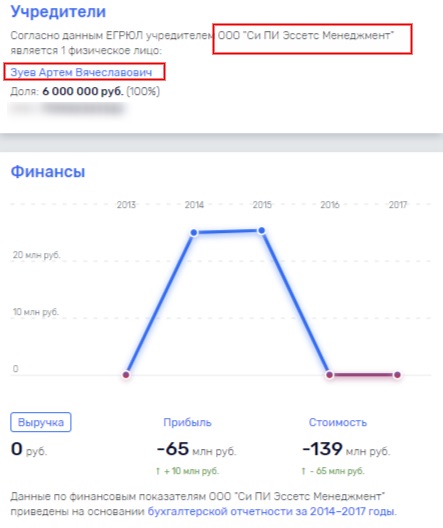This screenshot has height=528, width=443.
Task: Click the 2017 data point on chart
Action: coord(398,375)
